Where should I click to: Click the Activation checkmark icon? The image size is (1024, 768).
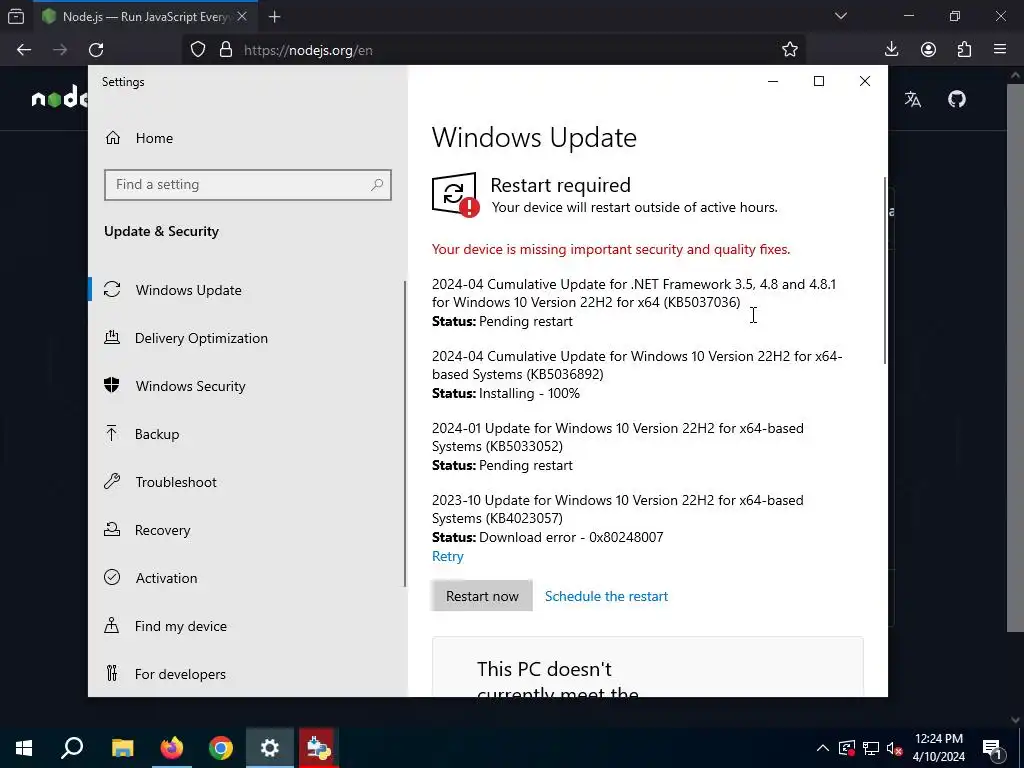112,577
